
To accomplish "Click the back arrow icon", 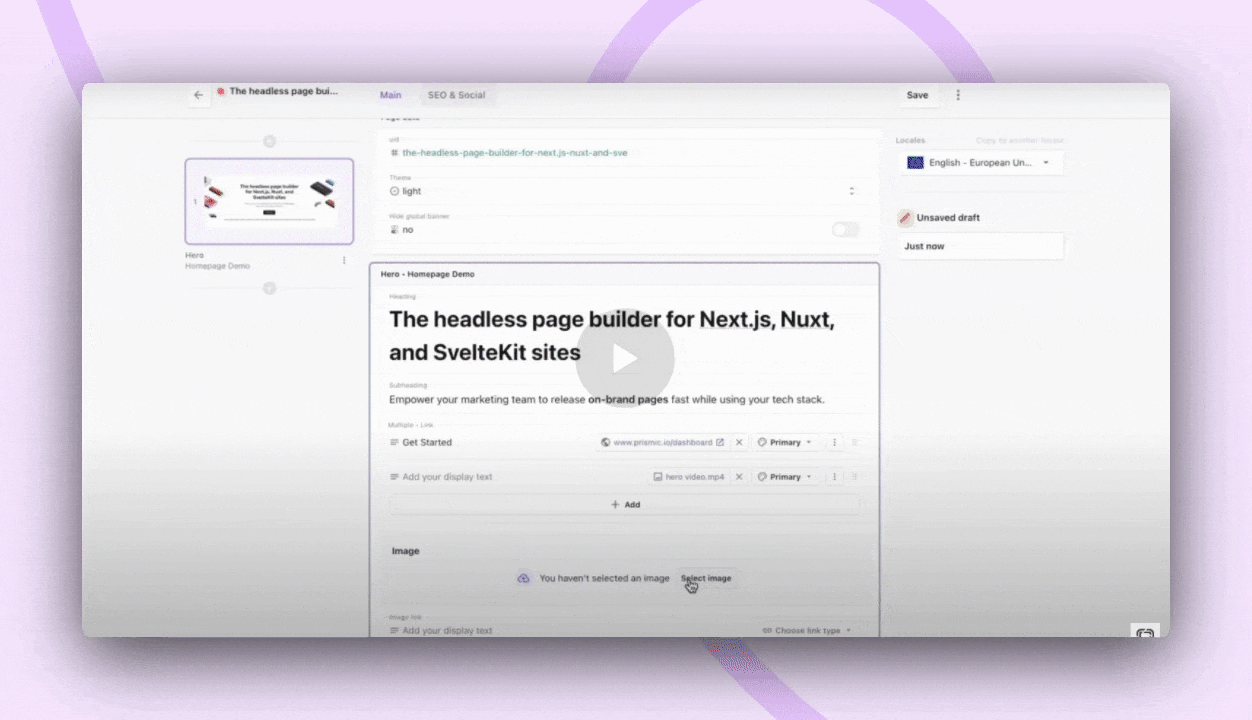I will point(198,94).
